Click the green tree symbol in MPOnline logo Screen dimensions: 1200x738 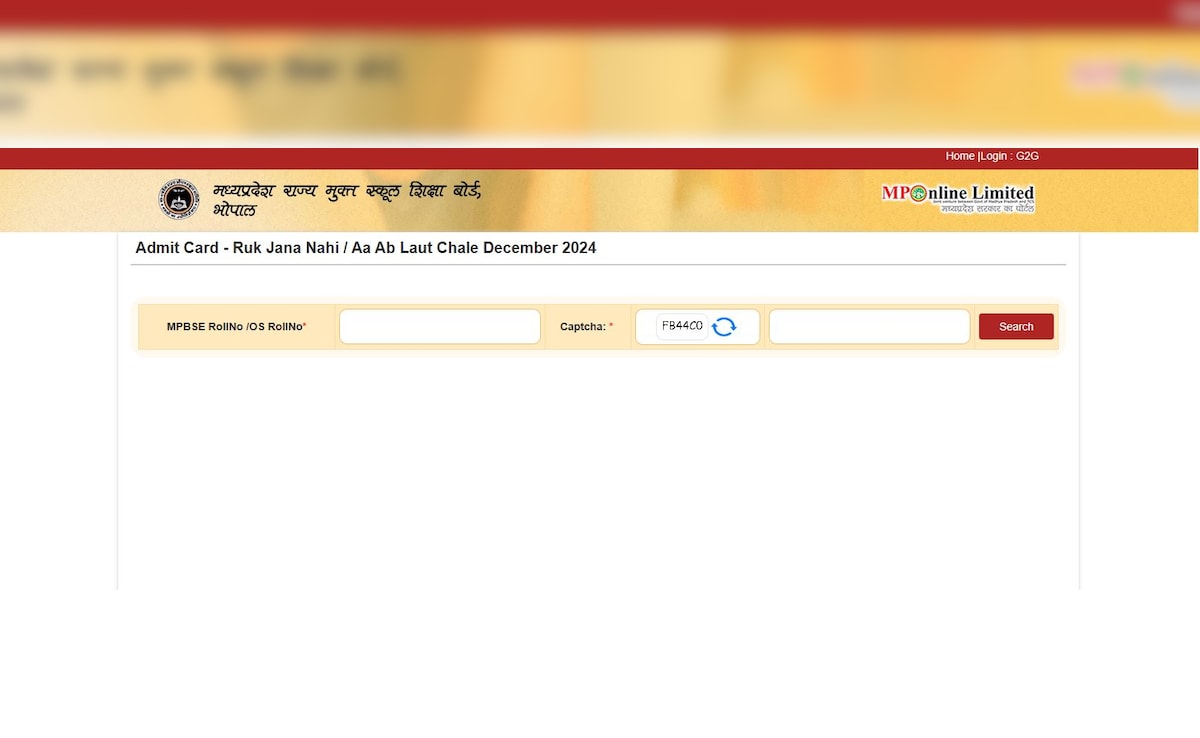(x=918, y=193)
